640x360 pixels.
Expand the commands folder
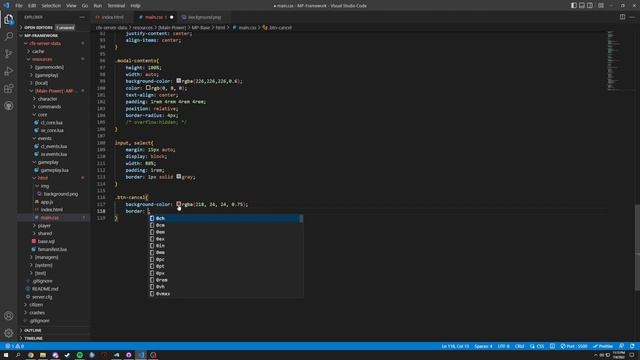pyautogui.click(x=49, y=107)
